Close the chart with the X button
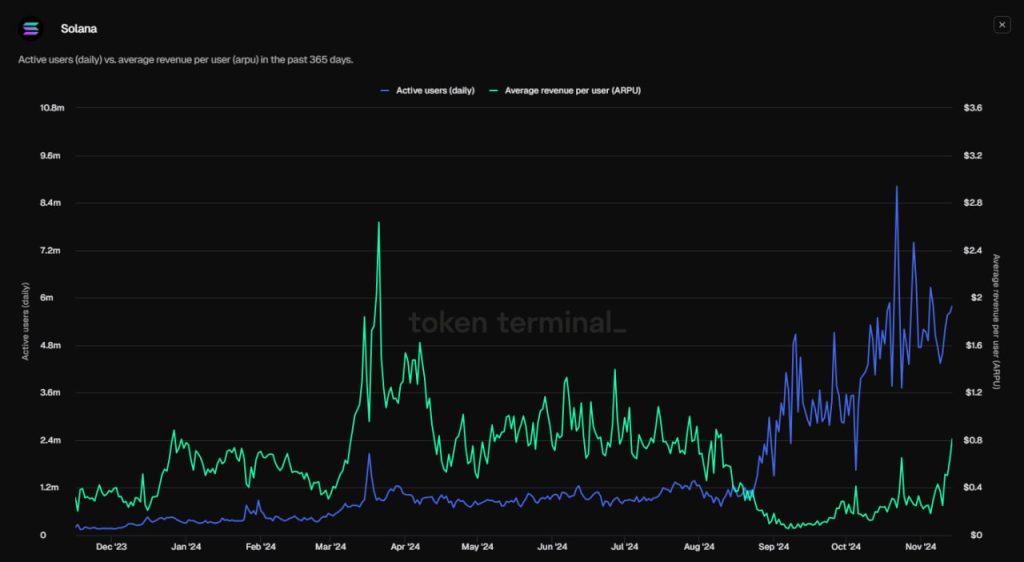The image size is (1024, 562). coord(1002,25)
